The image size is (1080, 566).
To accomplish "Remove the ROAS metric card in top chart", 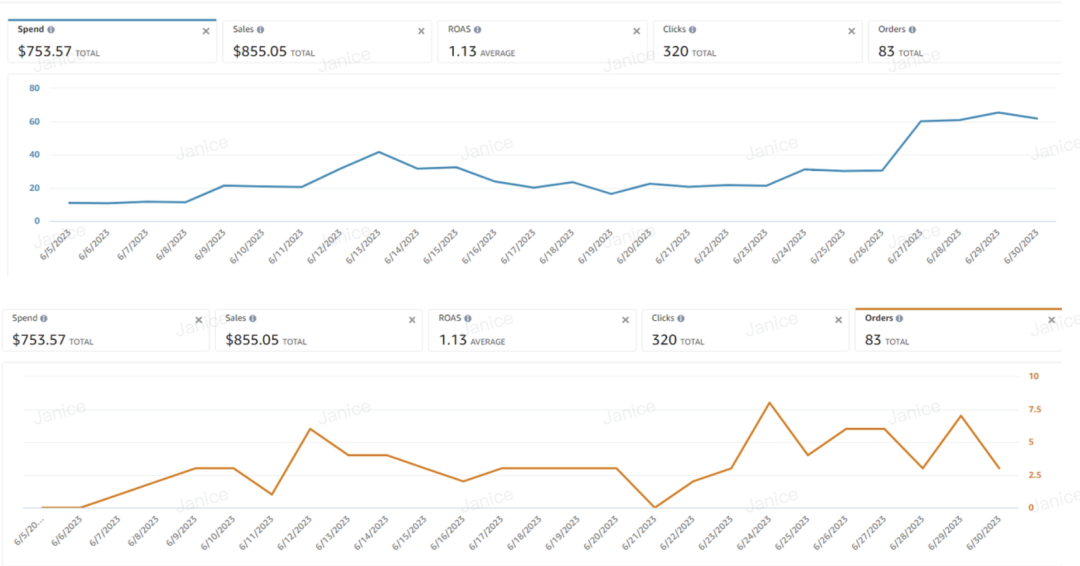I will 636,31.
